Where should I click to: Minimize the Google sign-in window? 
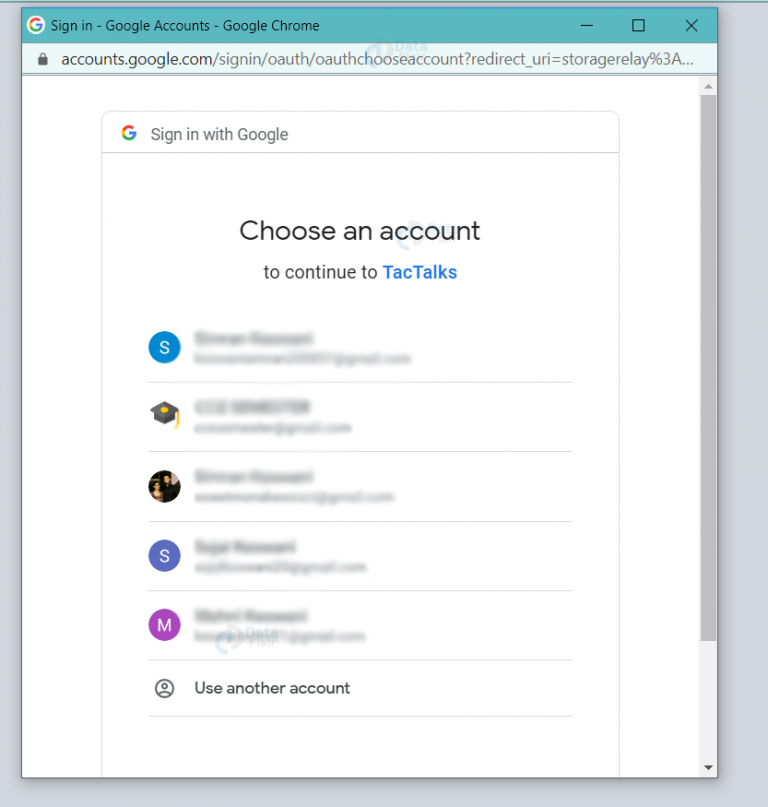click(587, 25)
